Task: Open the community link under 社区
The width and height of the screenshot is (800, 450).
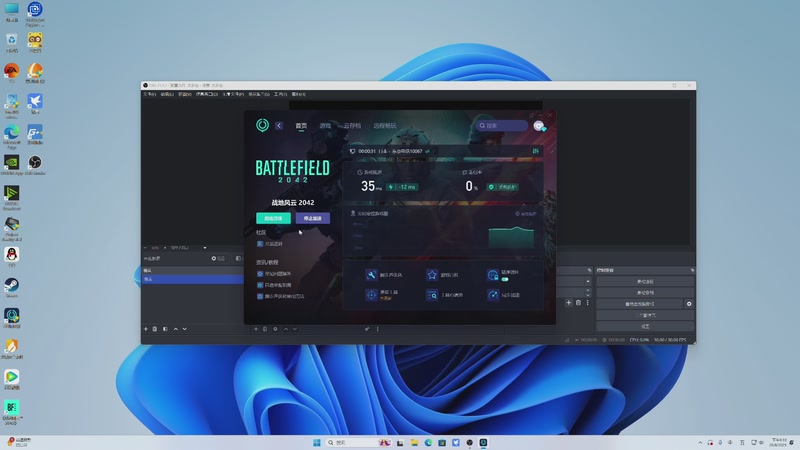Action: point(270,244)
